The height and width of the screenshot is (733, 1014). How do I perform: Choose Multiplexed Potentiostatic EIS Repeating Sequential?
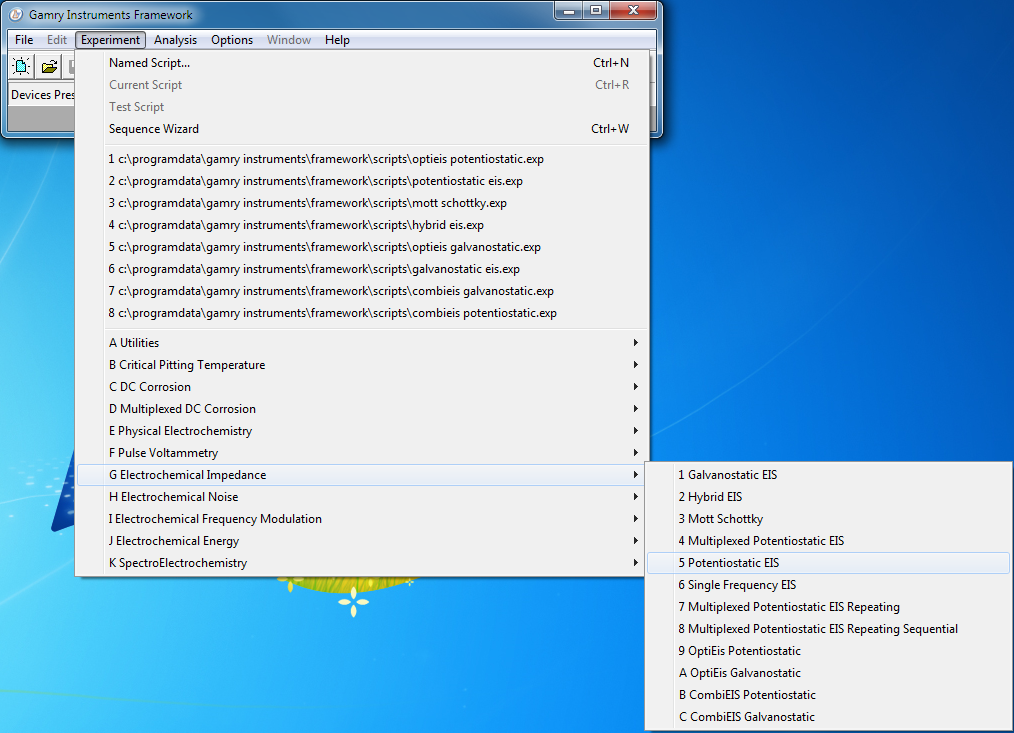tap(828, 628)
